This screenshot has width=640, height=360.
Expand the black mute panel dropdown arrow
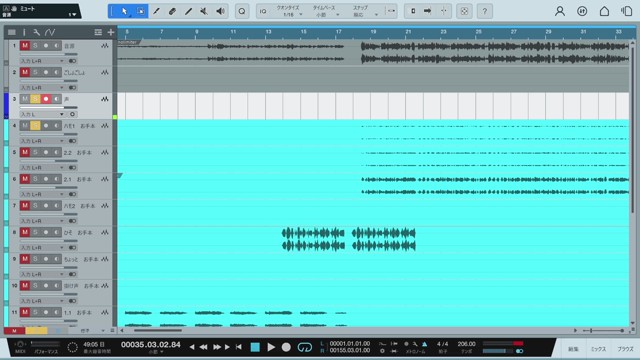point(73,15)
